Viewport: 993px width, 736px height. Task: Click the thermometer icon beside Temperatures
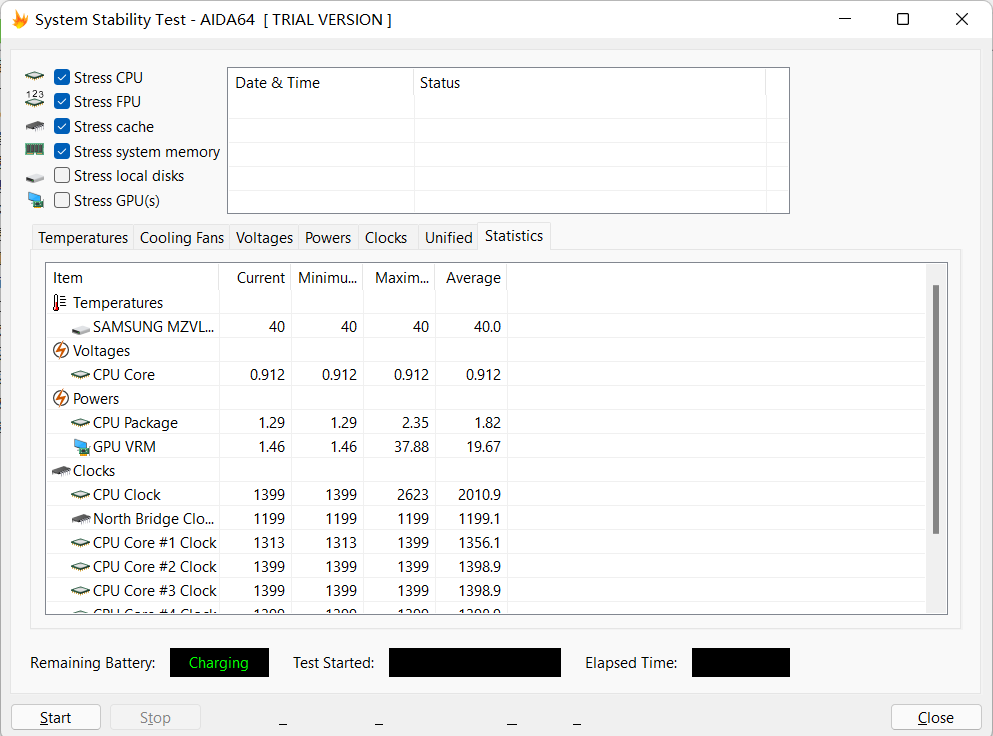[60, 303]
